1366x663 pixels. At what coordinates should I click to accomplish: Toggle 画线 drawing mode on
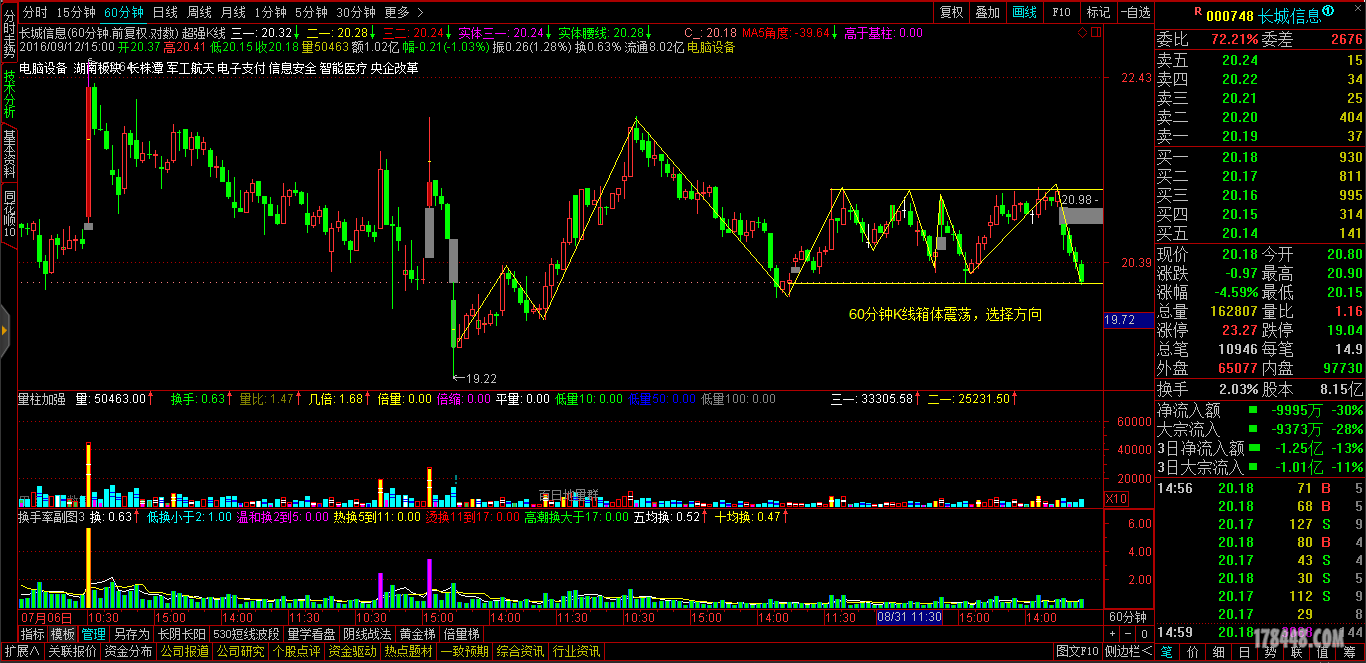pos(1025,12)
